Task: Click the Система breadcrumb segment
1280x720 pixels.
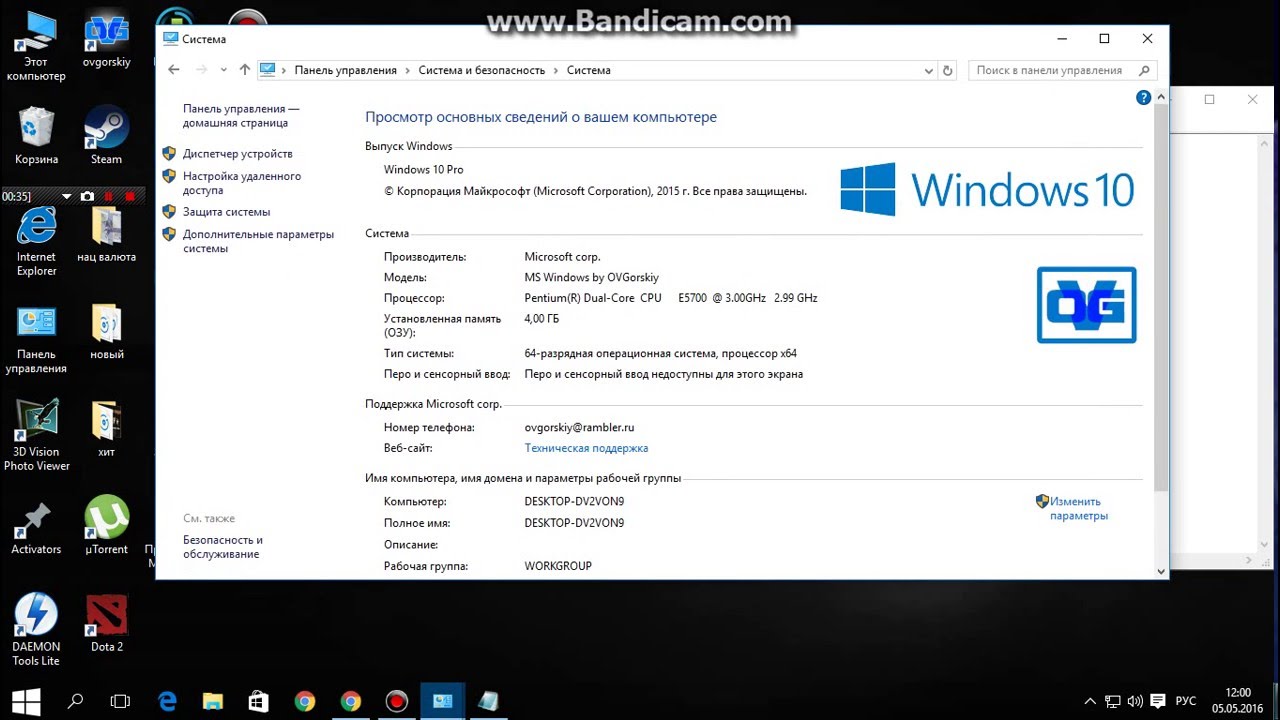Action: pos(588,70)
